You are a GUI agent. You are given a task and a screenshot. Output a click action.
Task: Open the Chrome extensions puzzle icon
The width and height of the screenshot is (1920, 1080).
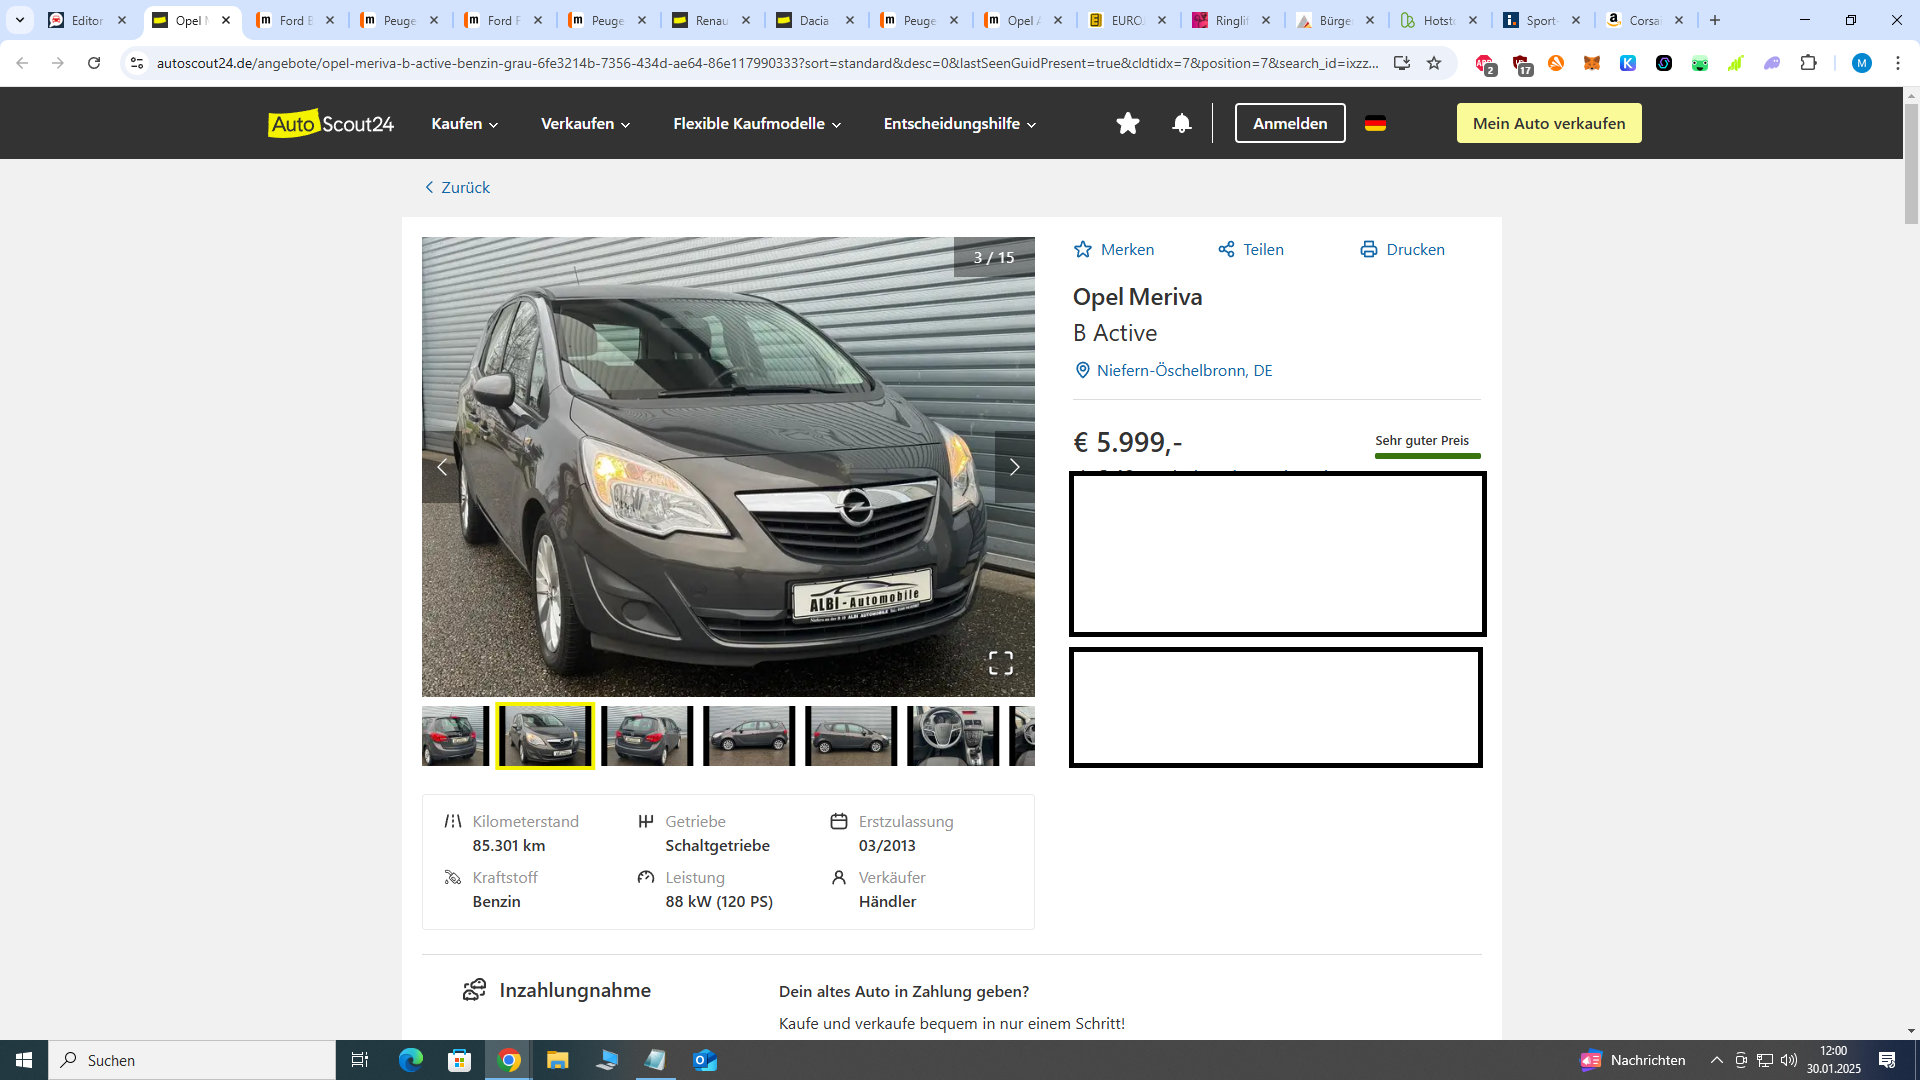[1808, 63]
